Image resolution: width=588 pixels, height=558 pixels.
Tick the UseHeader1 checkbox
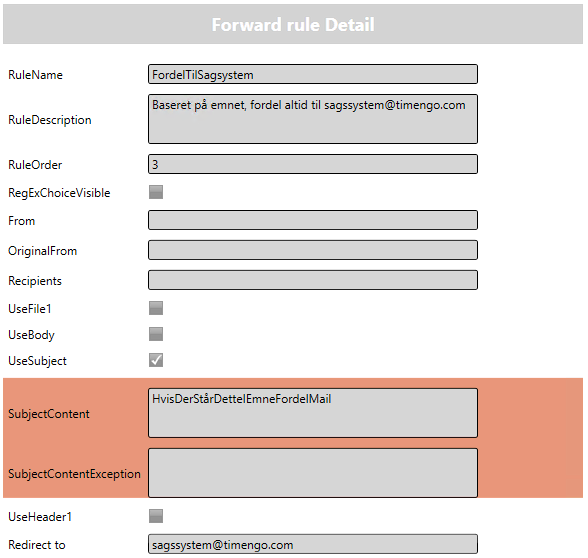click(x=156, y=516)
